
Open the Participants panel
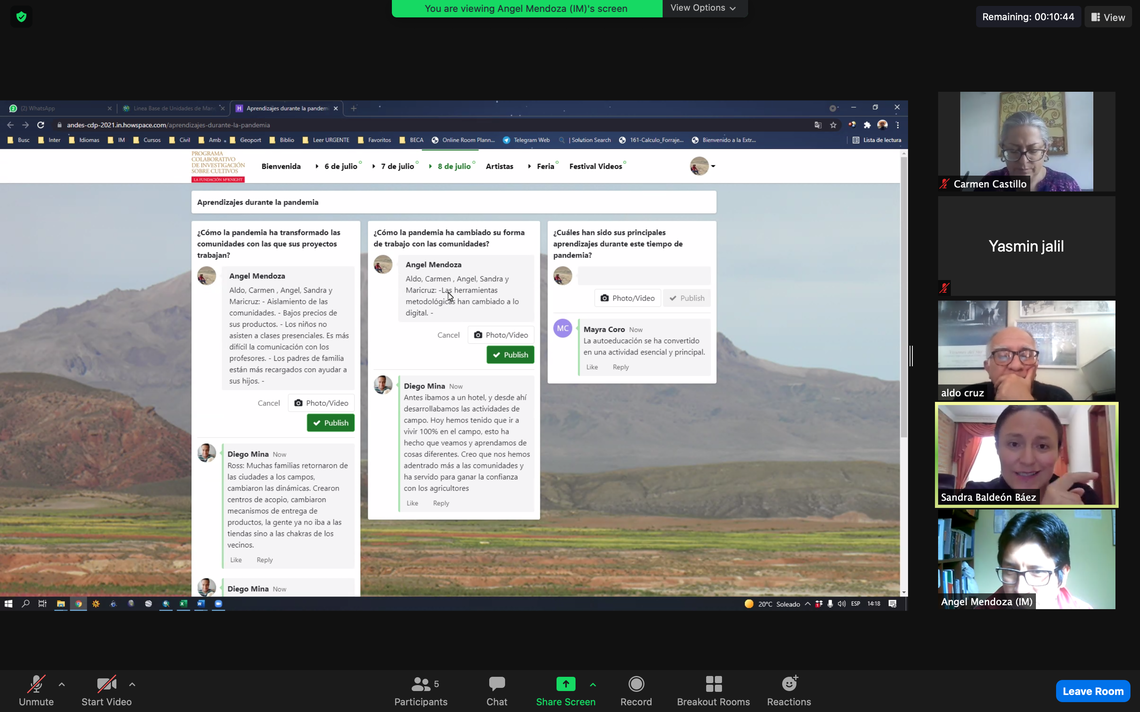(x=420, y=690)
